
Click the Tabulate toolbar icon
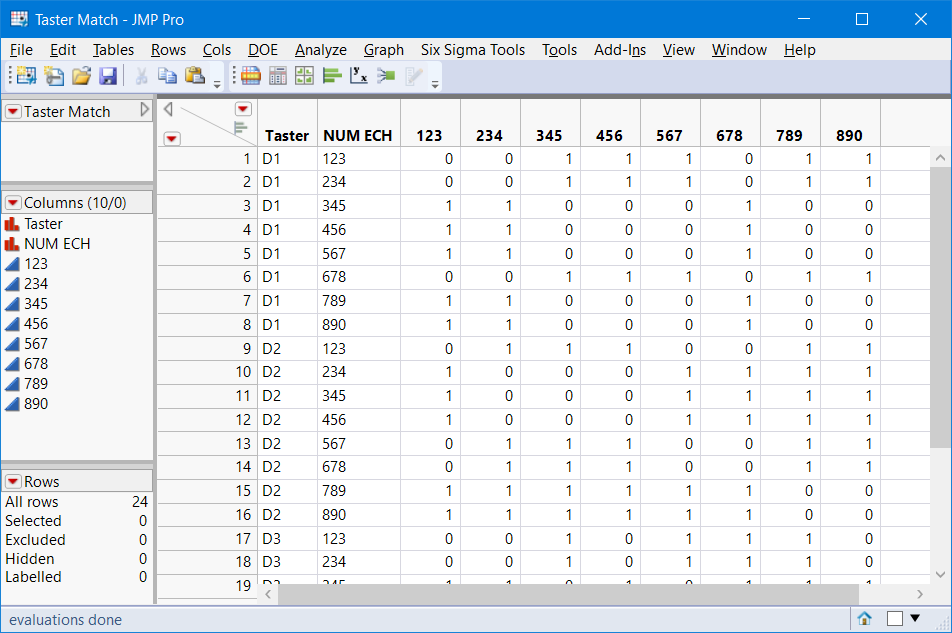pyautogui.click(x=277, y=76)
